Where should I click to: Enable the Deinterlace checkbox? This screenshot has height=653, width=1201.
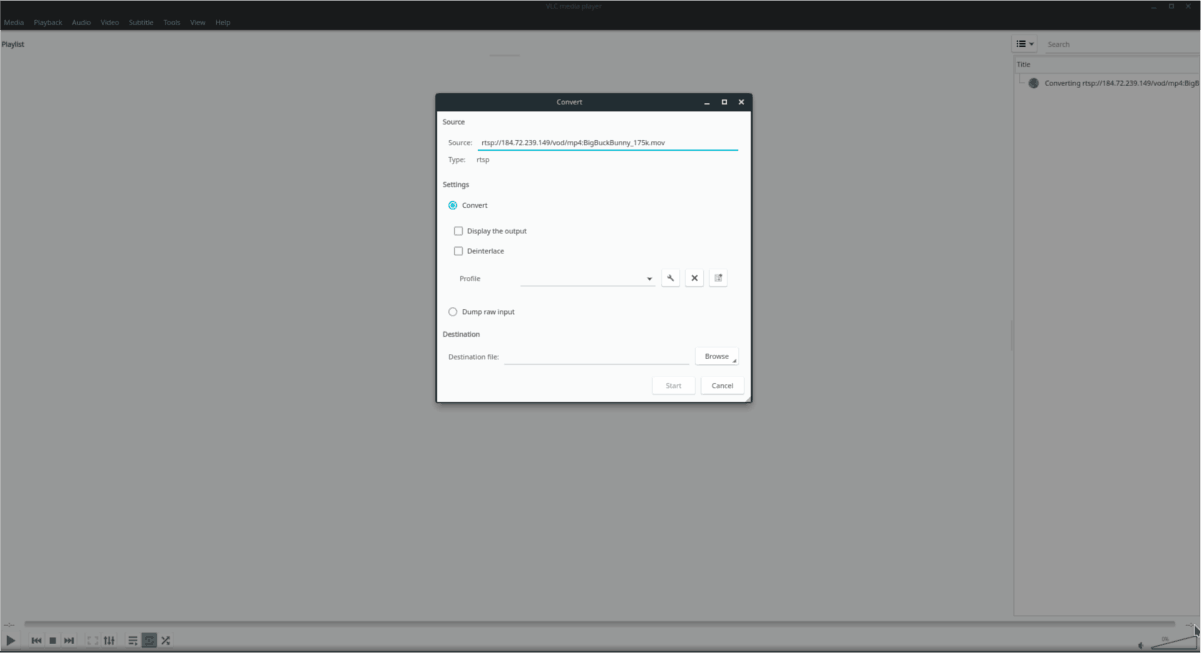(459, 251)
